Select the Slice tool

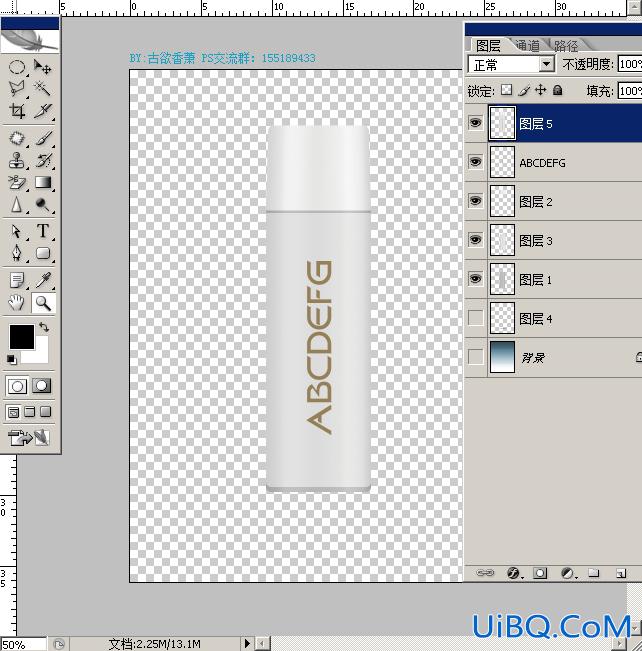click(42, 110)
